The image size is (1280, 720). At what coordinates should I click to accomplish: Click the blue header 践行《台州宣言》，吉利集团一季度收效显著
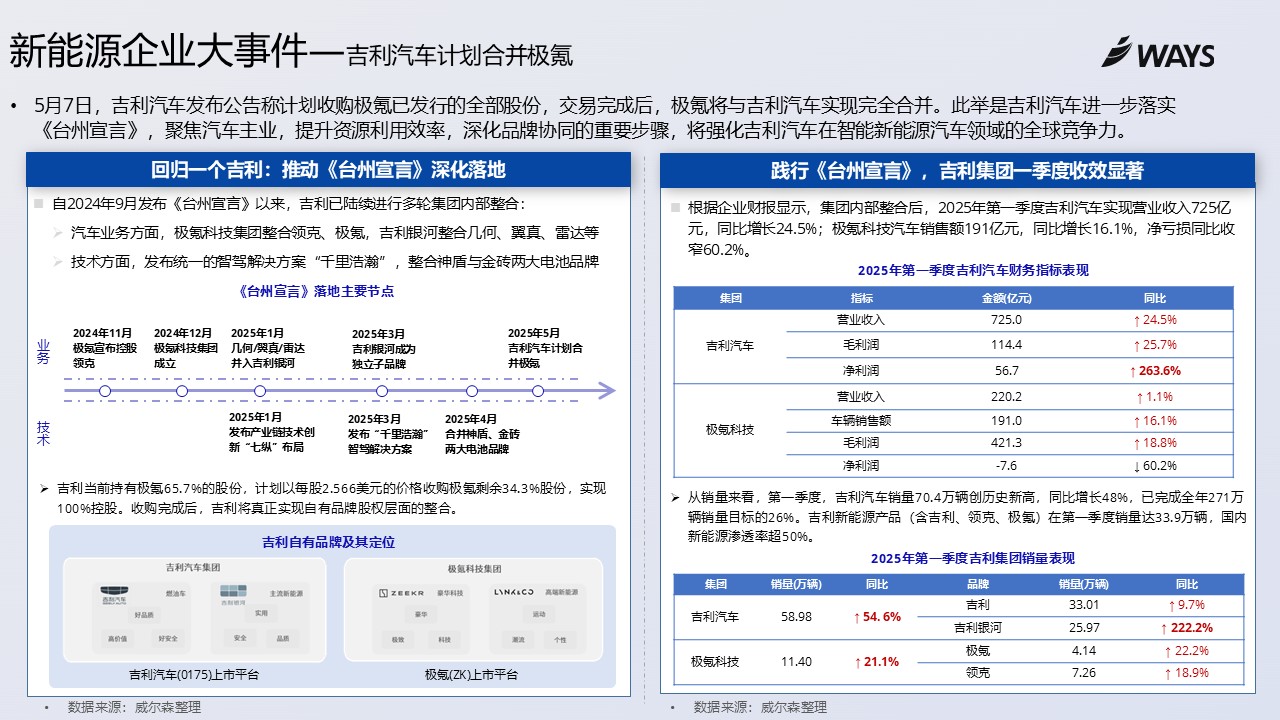point(957,171)
